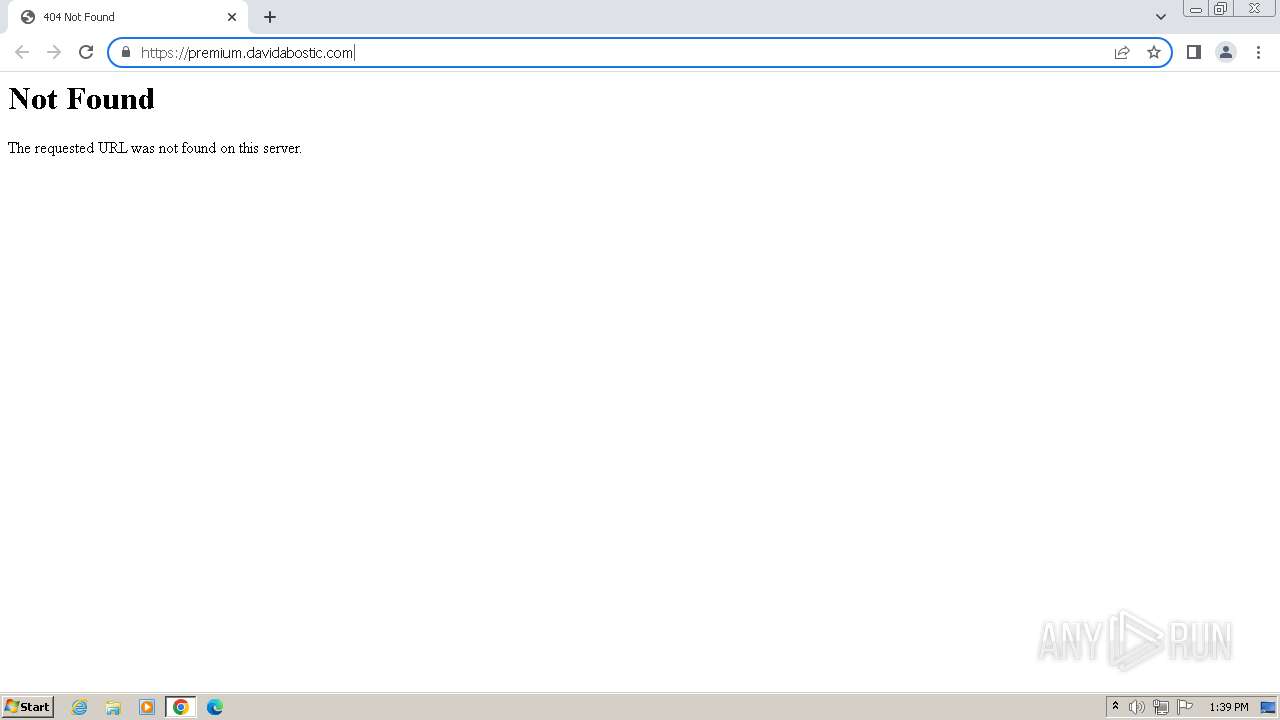
Task: Reload the current page
Action: point(86,52)
